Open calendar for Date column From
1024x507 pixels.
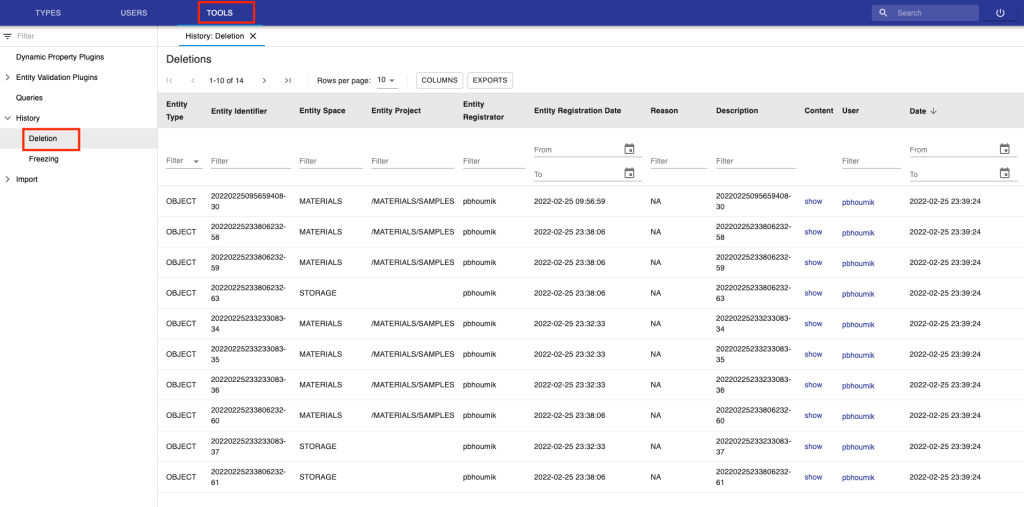1004,149
